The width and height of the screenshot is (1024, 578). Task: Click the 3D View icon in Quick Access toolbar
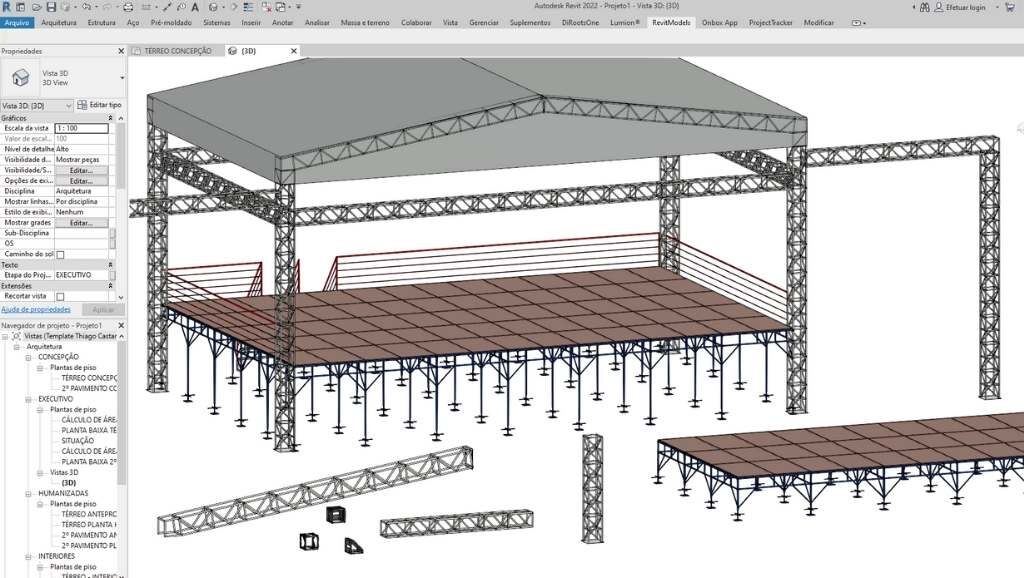pos(212,7)
